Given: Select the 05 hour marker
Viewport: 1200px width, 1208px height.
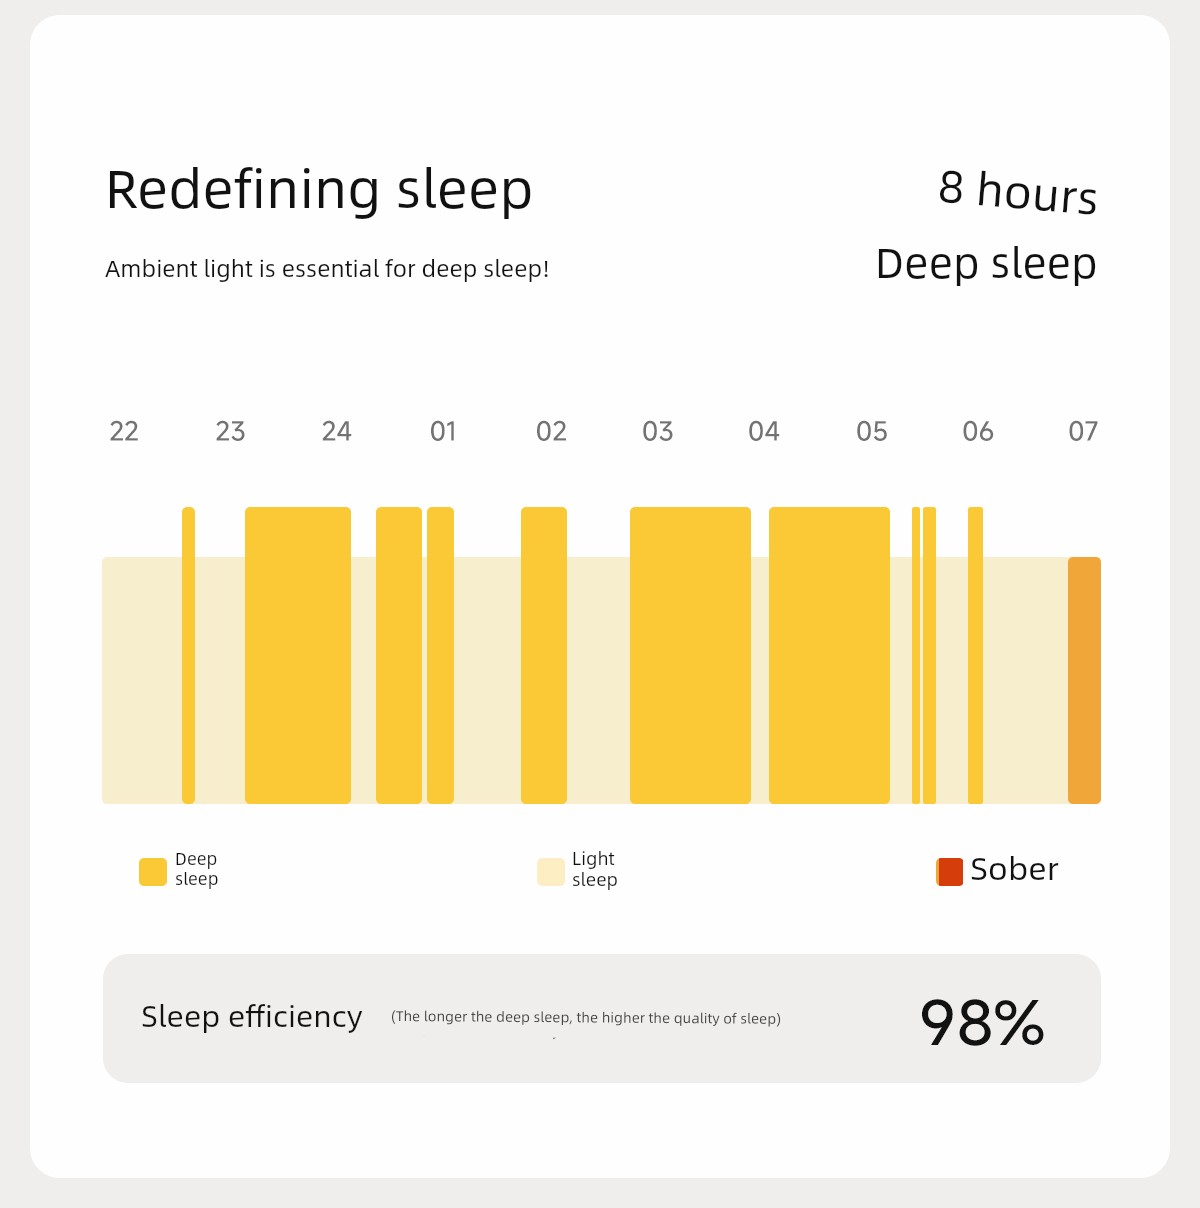Looking at the screenshot, I should (x=872, y=431).
